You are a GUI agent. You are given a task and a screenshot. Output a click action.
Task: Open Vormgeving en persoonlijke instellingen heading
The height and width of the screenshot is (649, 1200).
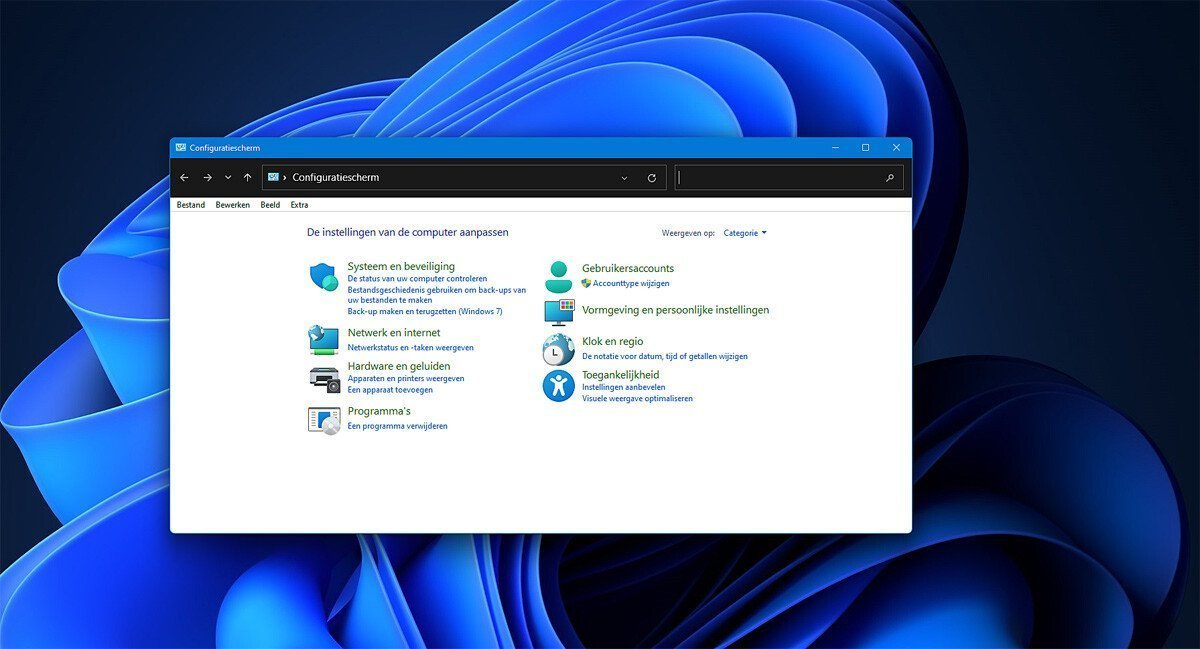pyautogui.click(x=676, y=310)
